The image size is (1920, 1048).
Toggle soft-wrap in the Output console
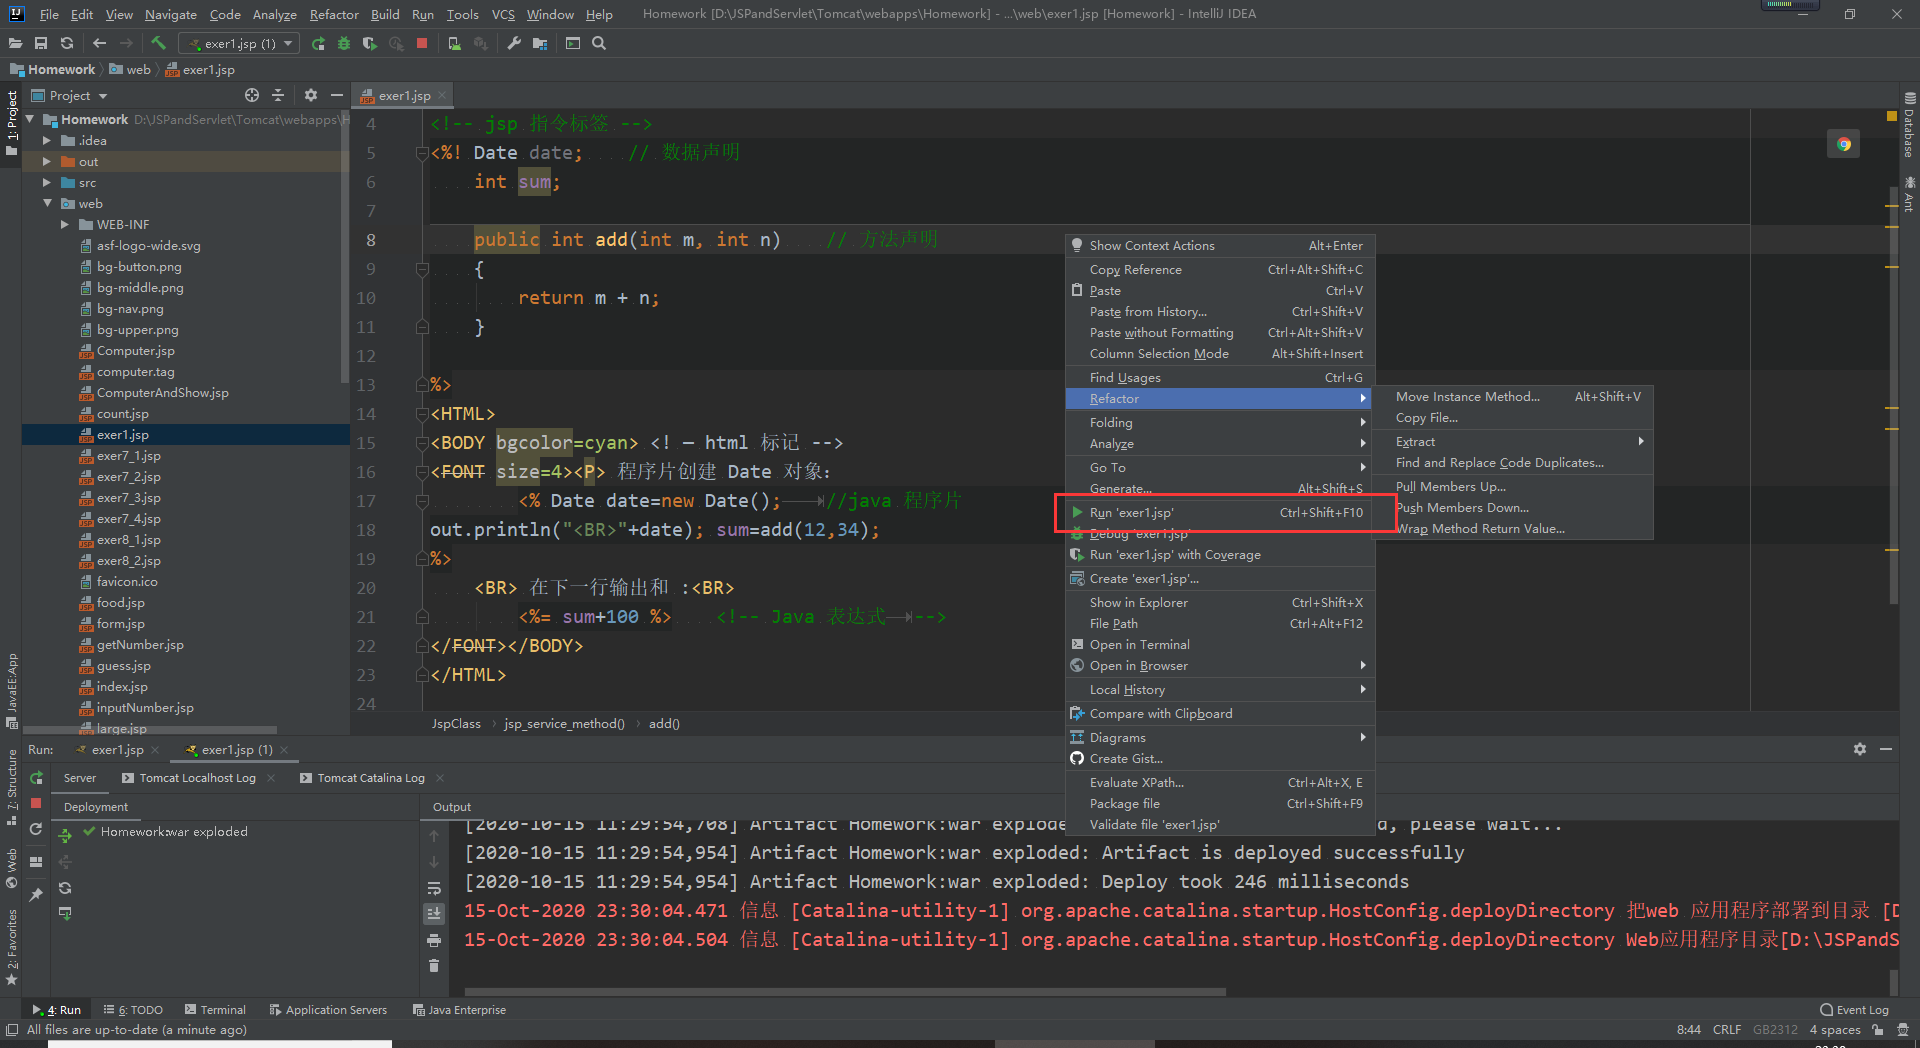[x=434, y=888]
